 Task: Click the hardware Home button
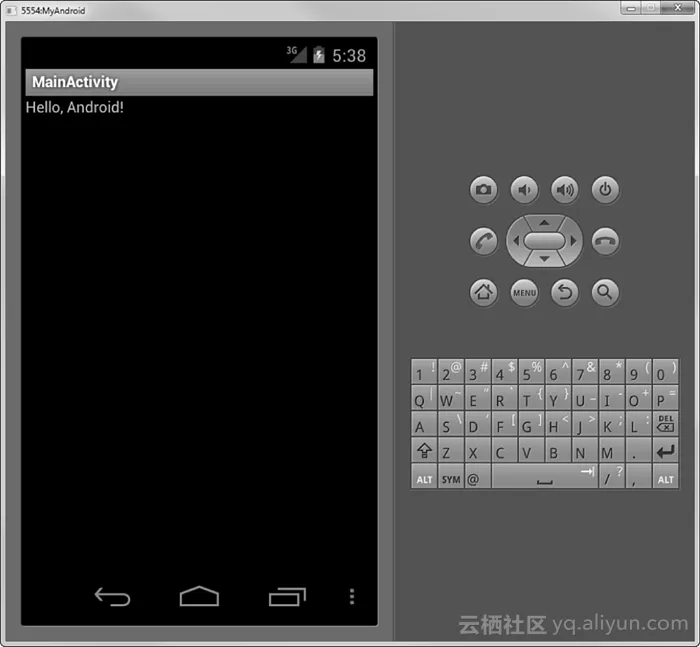[x=483, y=293]
